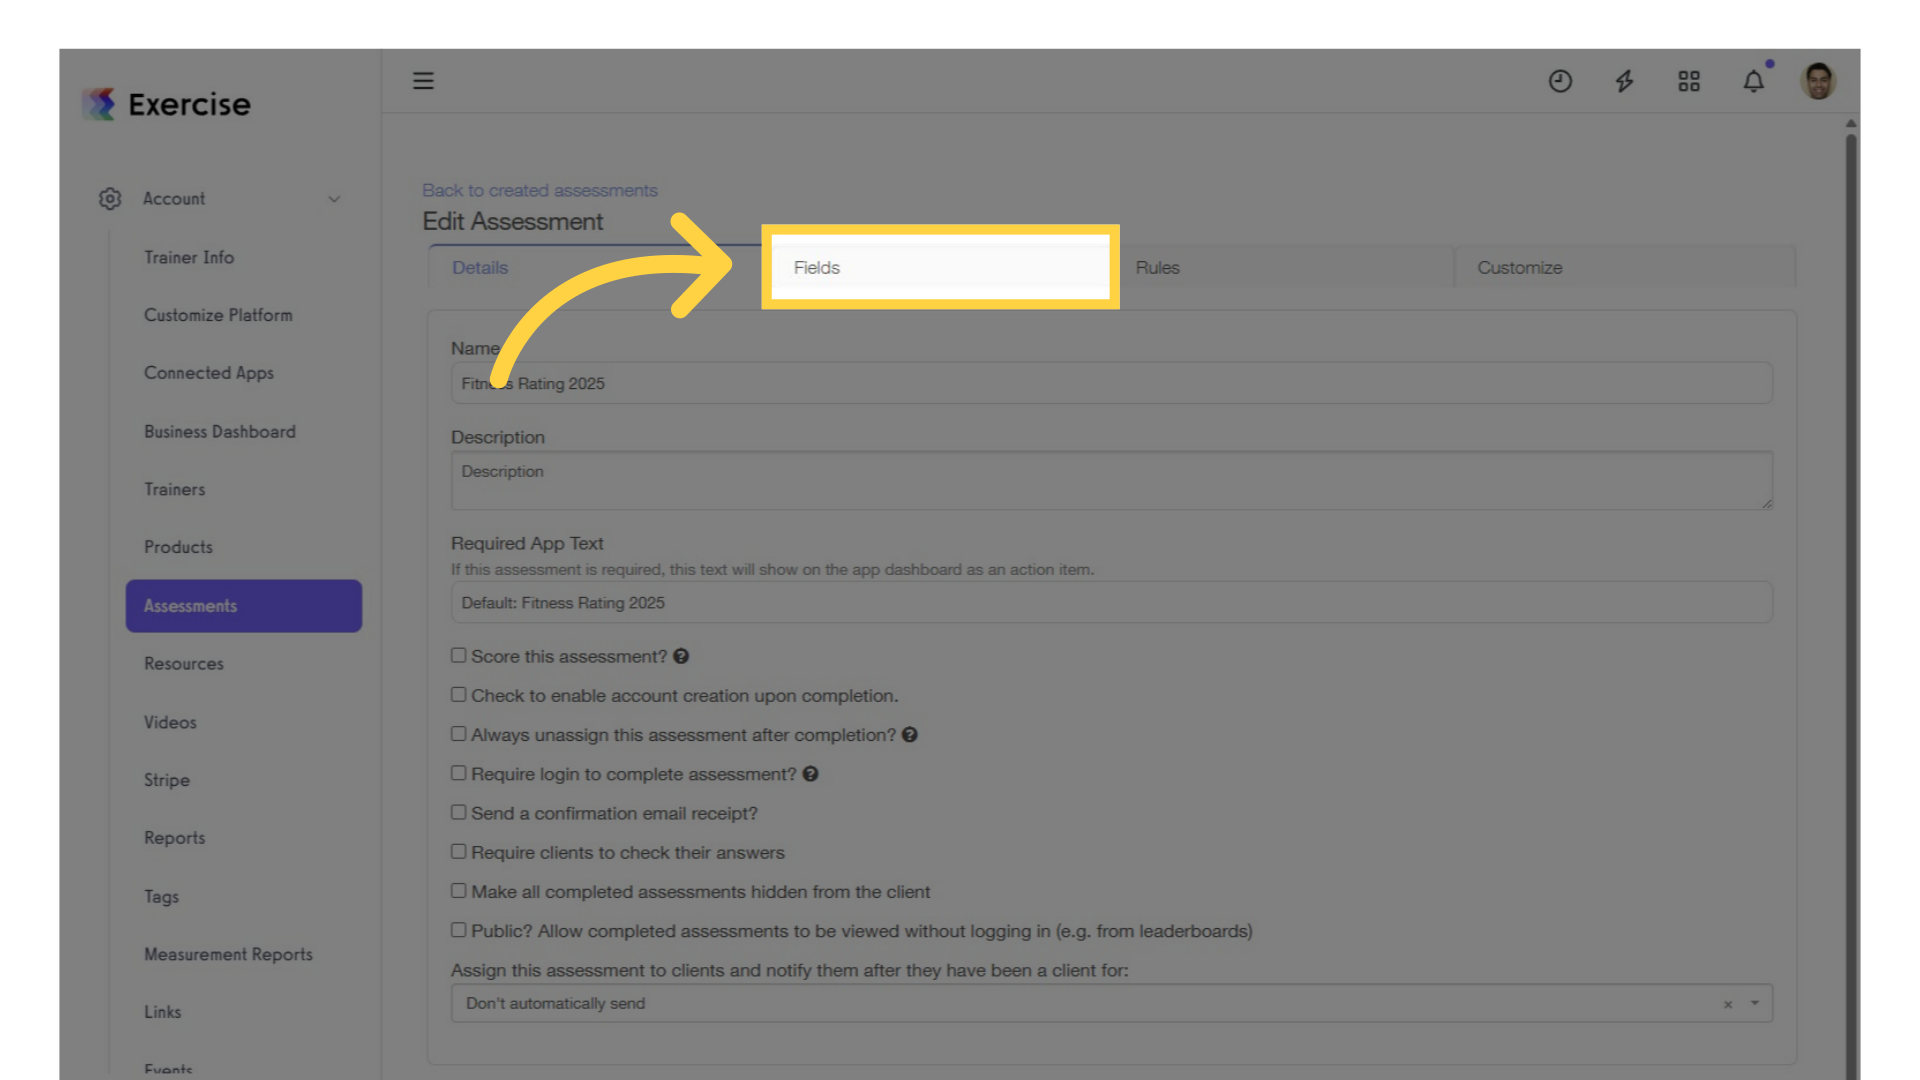
Task: Switch to the Fields tab
Action: [x=940, y=268]
